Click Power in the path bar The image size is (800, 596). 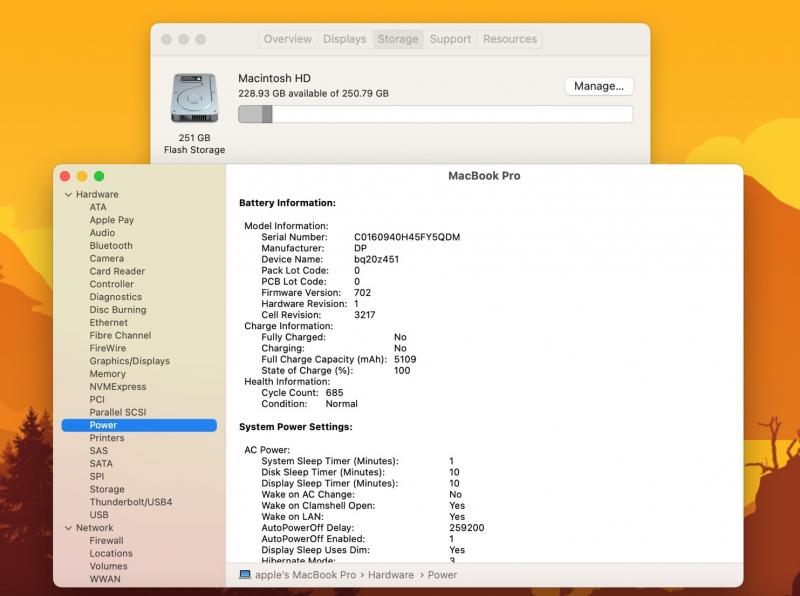(x=442, y=575)
